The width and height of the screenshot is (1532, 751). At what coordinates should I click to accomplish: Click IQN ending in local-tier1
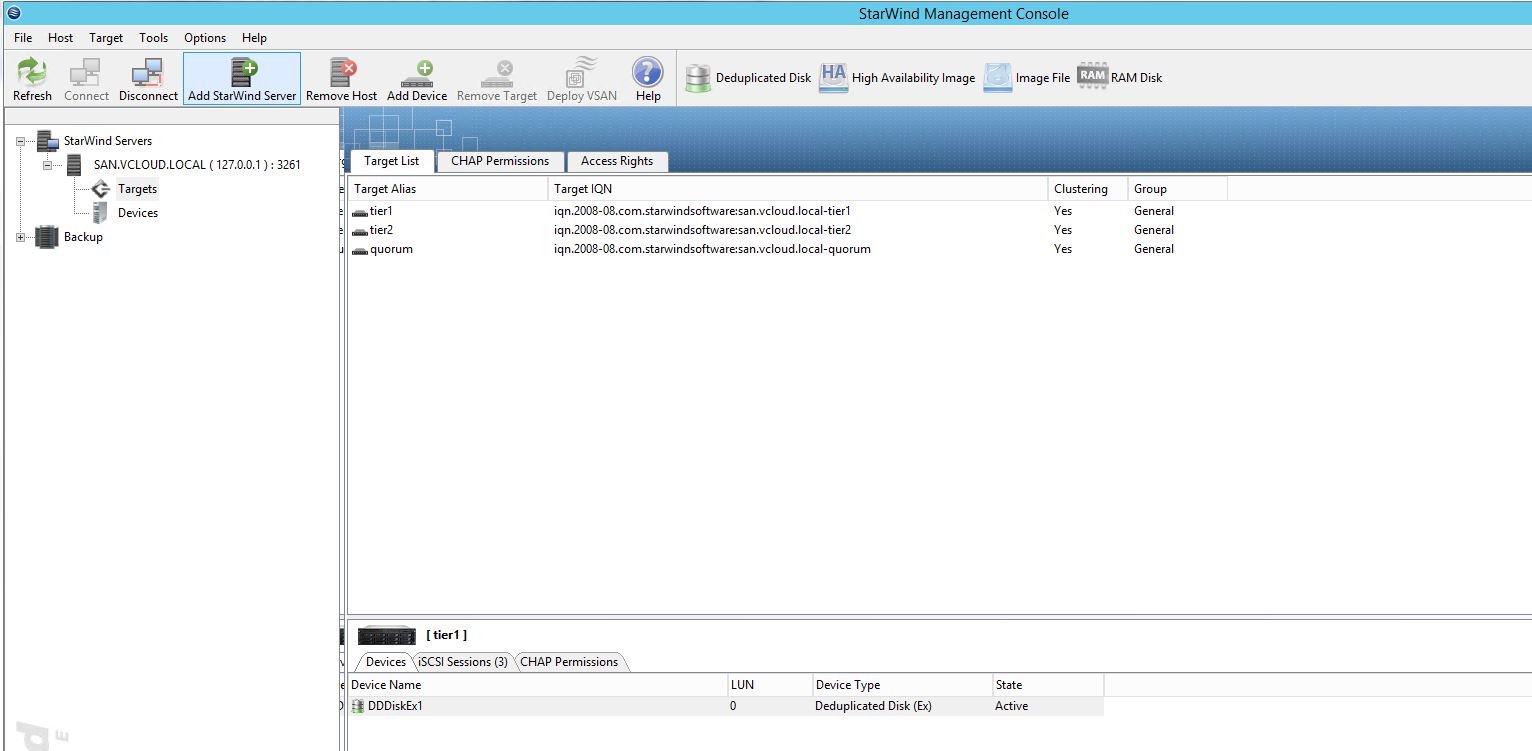click(702, 211)
